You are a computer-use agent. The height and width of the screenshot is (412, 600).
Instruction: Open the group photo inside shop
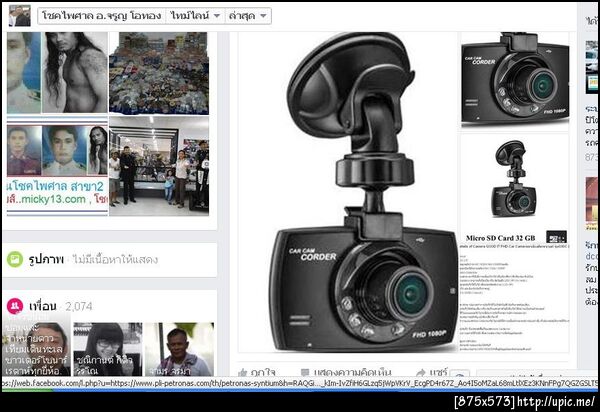click(159, 166)
